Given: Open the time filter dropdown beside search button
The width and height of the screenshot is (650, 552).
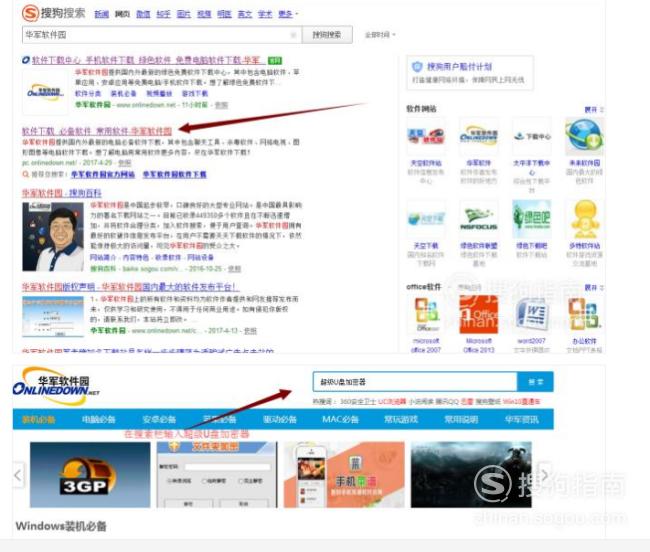Looking at the screenshot, I should [x=380, y=35].
